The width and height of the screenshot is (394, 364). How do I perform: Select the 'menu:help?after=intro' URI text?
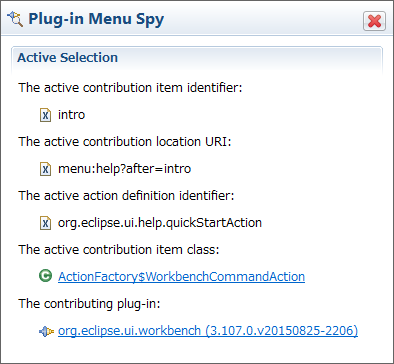click(x=124, y=169)
